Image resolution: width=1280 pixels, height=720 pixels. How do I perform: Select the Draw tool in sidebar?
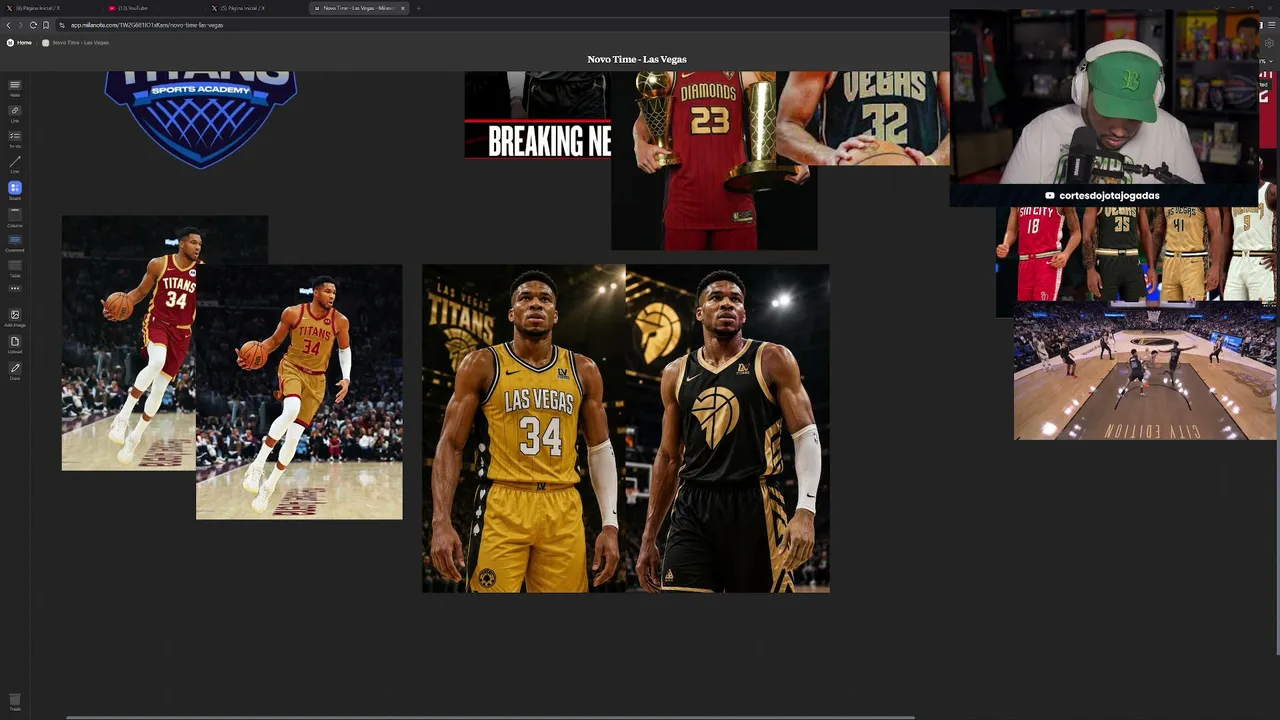point(15,370)
